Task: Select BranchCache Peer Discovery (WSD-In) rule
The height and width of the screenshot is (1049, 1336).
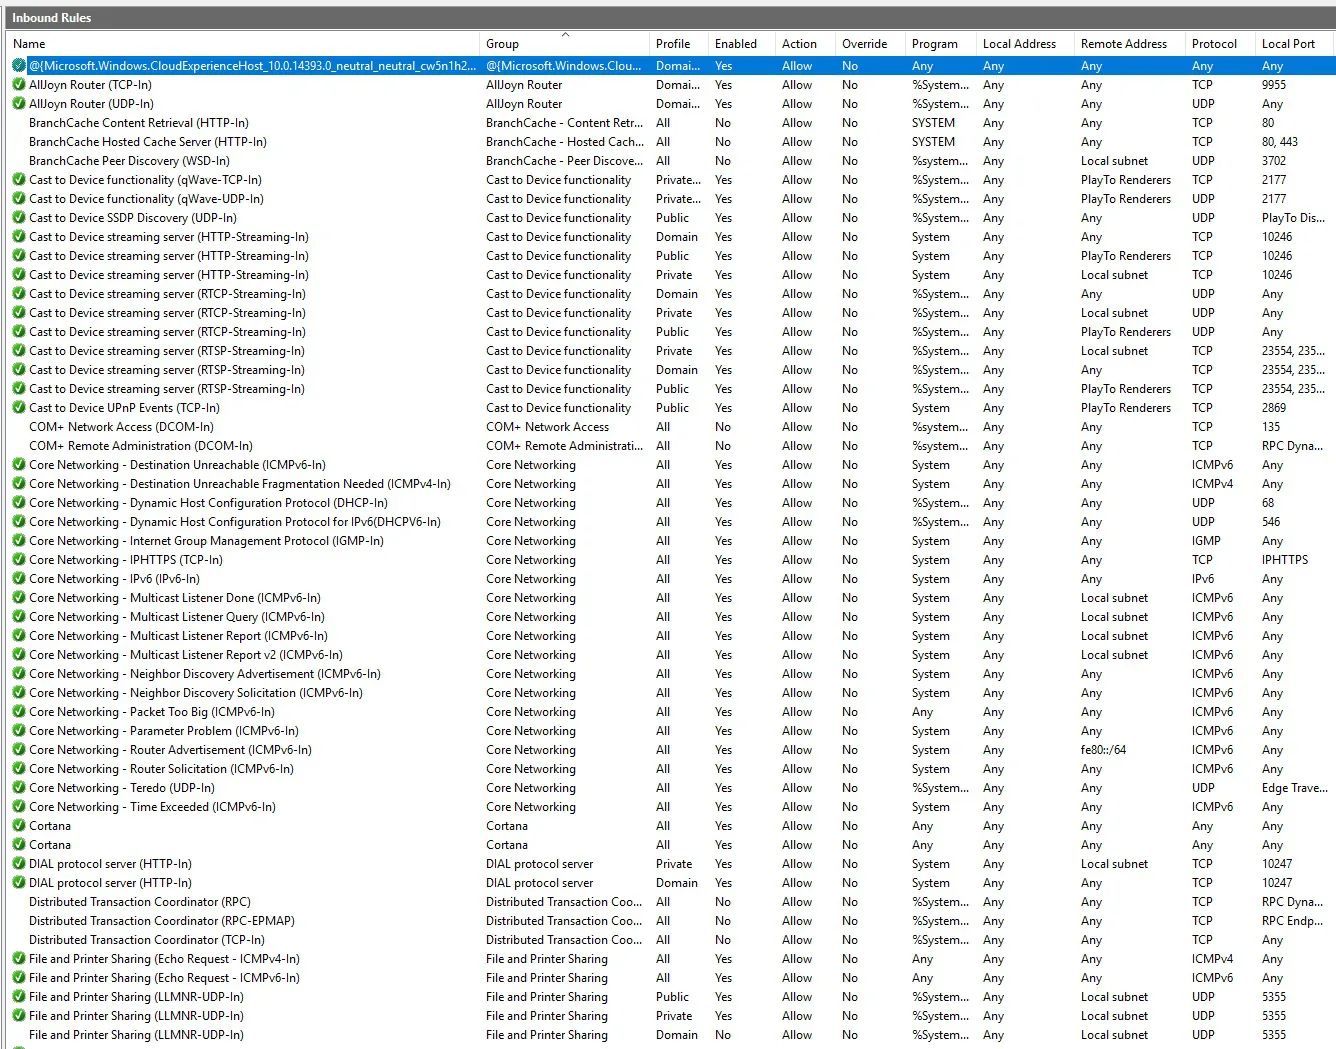Action: click(x=670, y=161)
